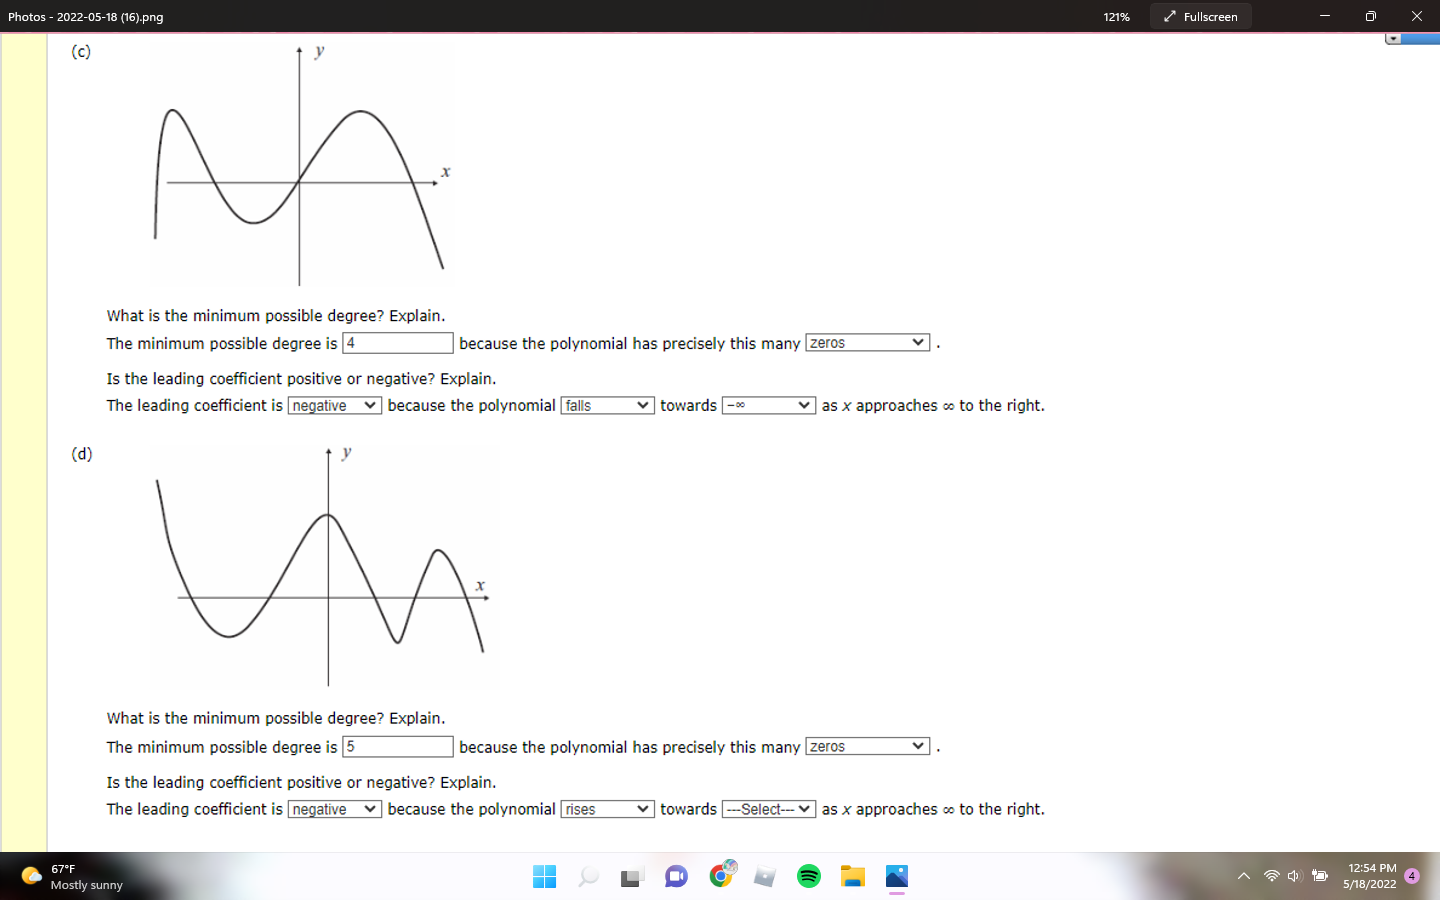Viewport: 1440px width, 900px height.
Task: Open Windows Search from the taskbar
Action: [x=588, y=877]
